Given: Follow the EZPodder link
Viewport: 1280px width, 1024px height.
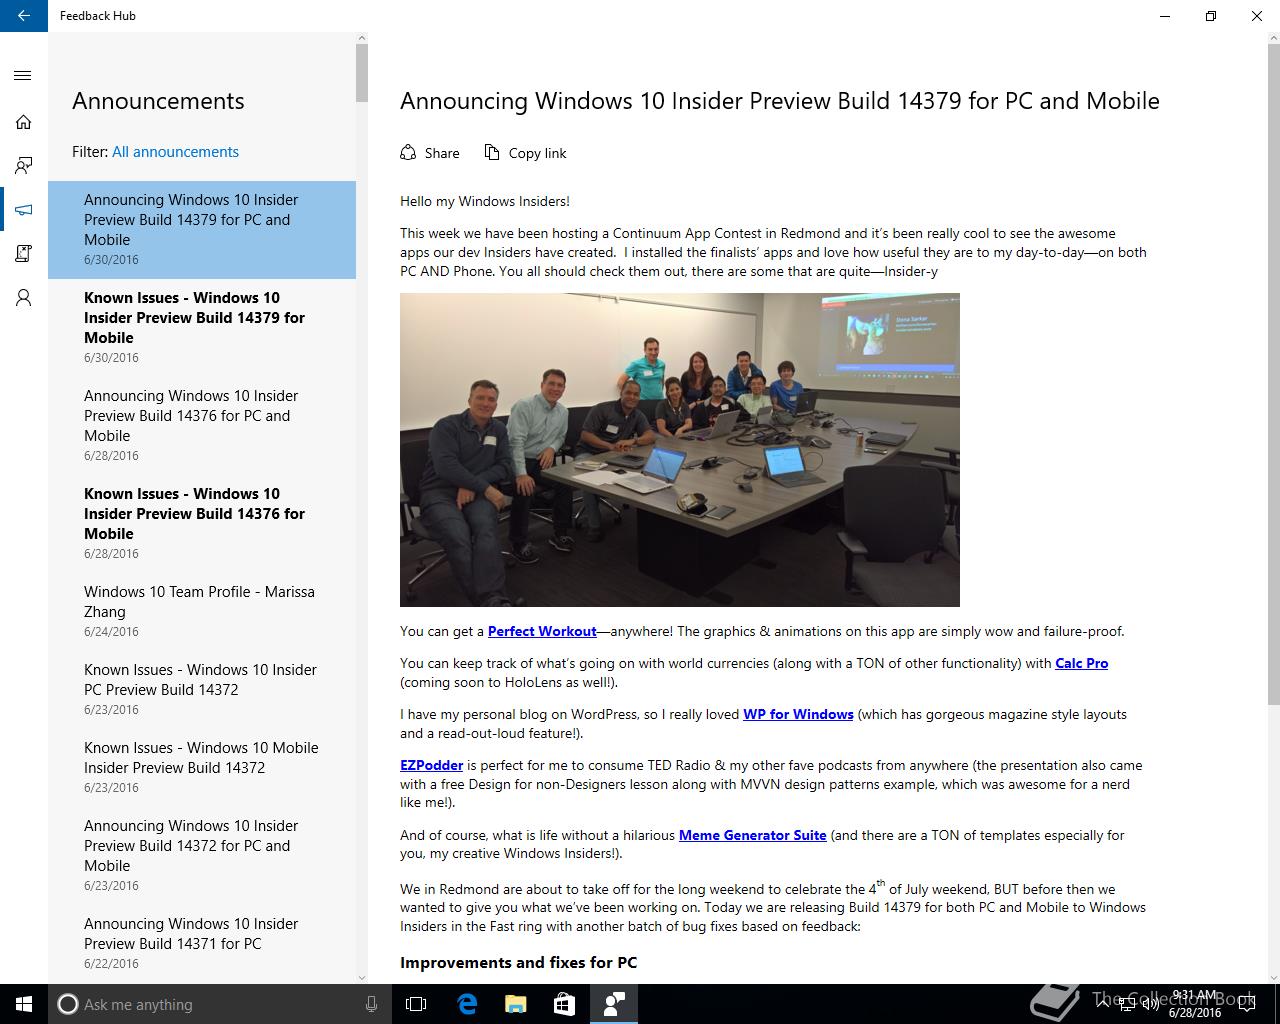Looking at the screenshot, I should (x=431, y=765).
